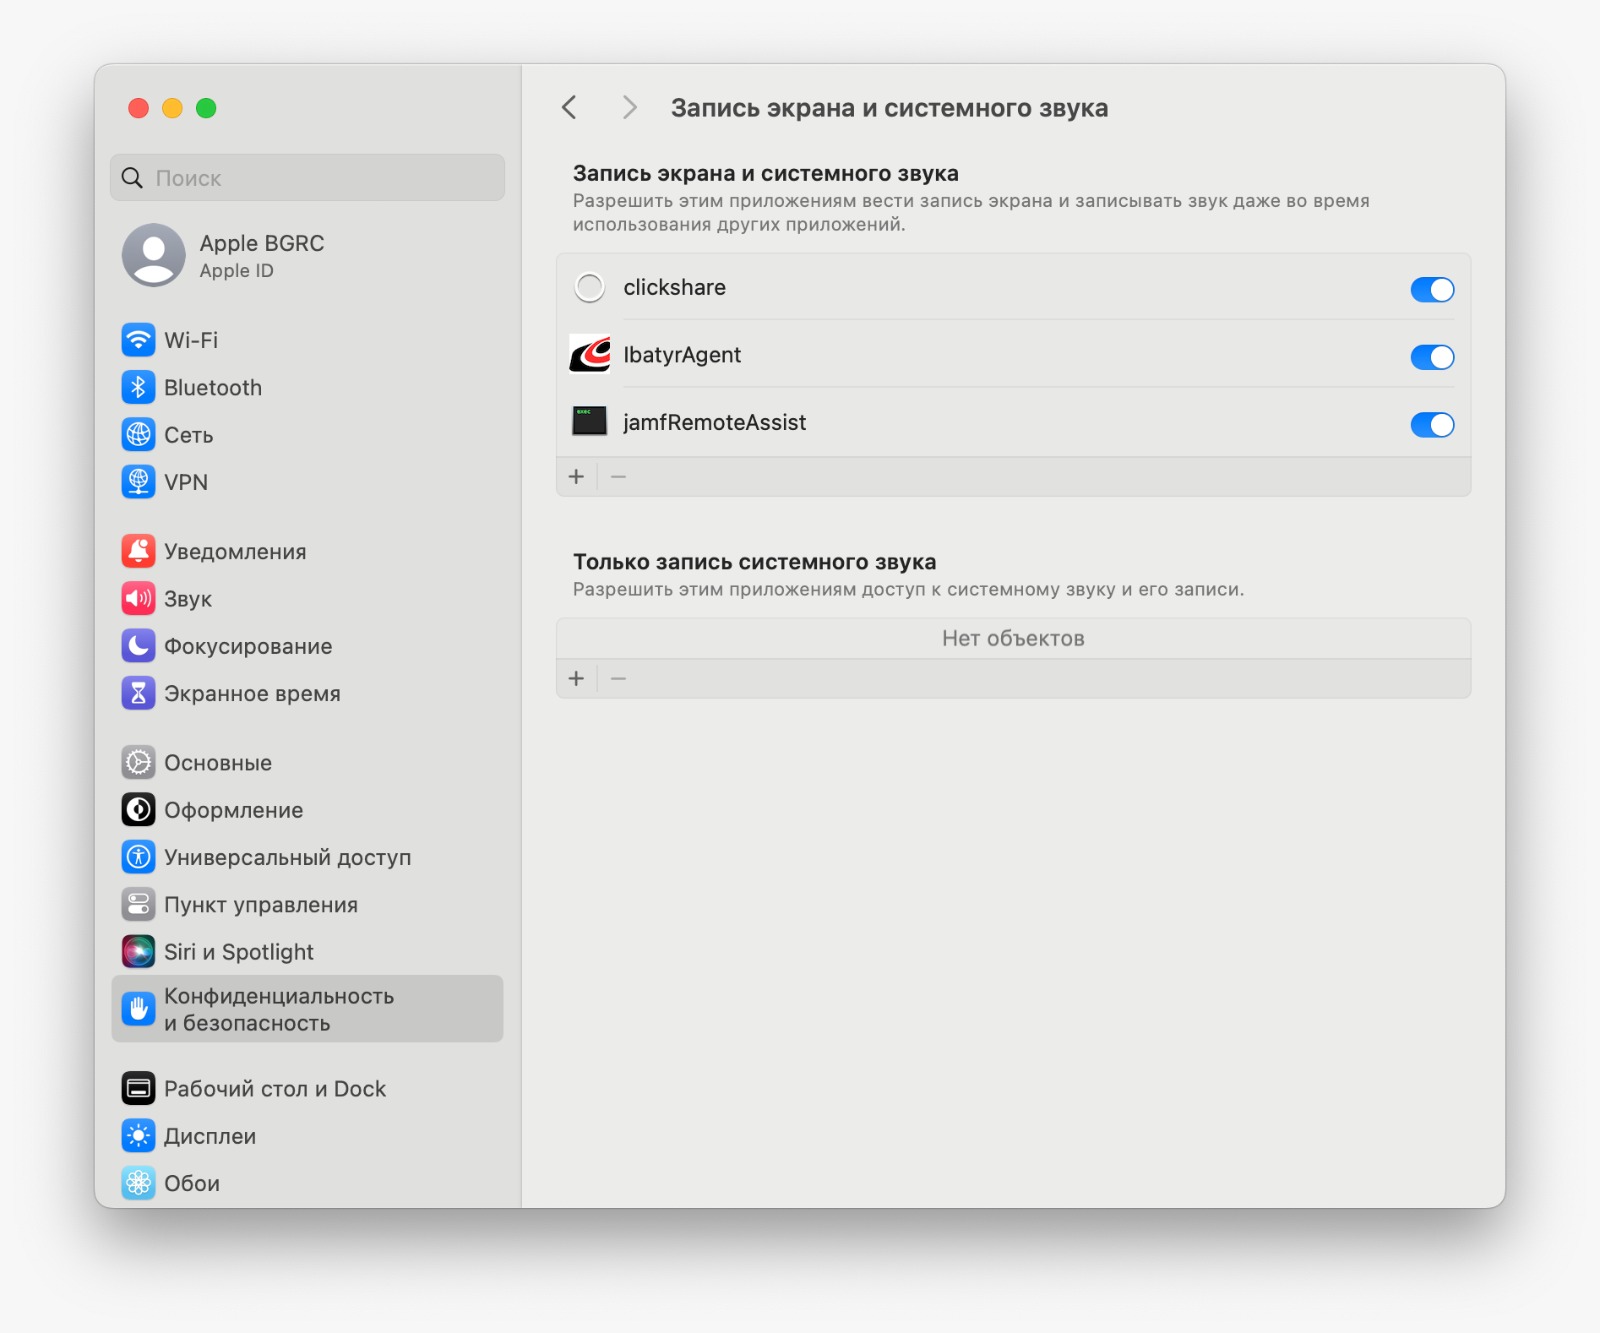The image size is (1600, 1333).
Task: Click the Нет объектов empty list
Action: [x=1013, y=638]
